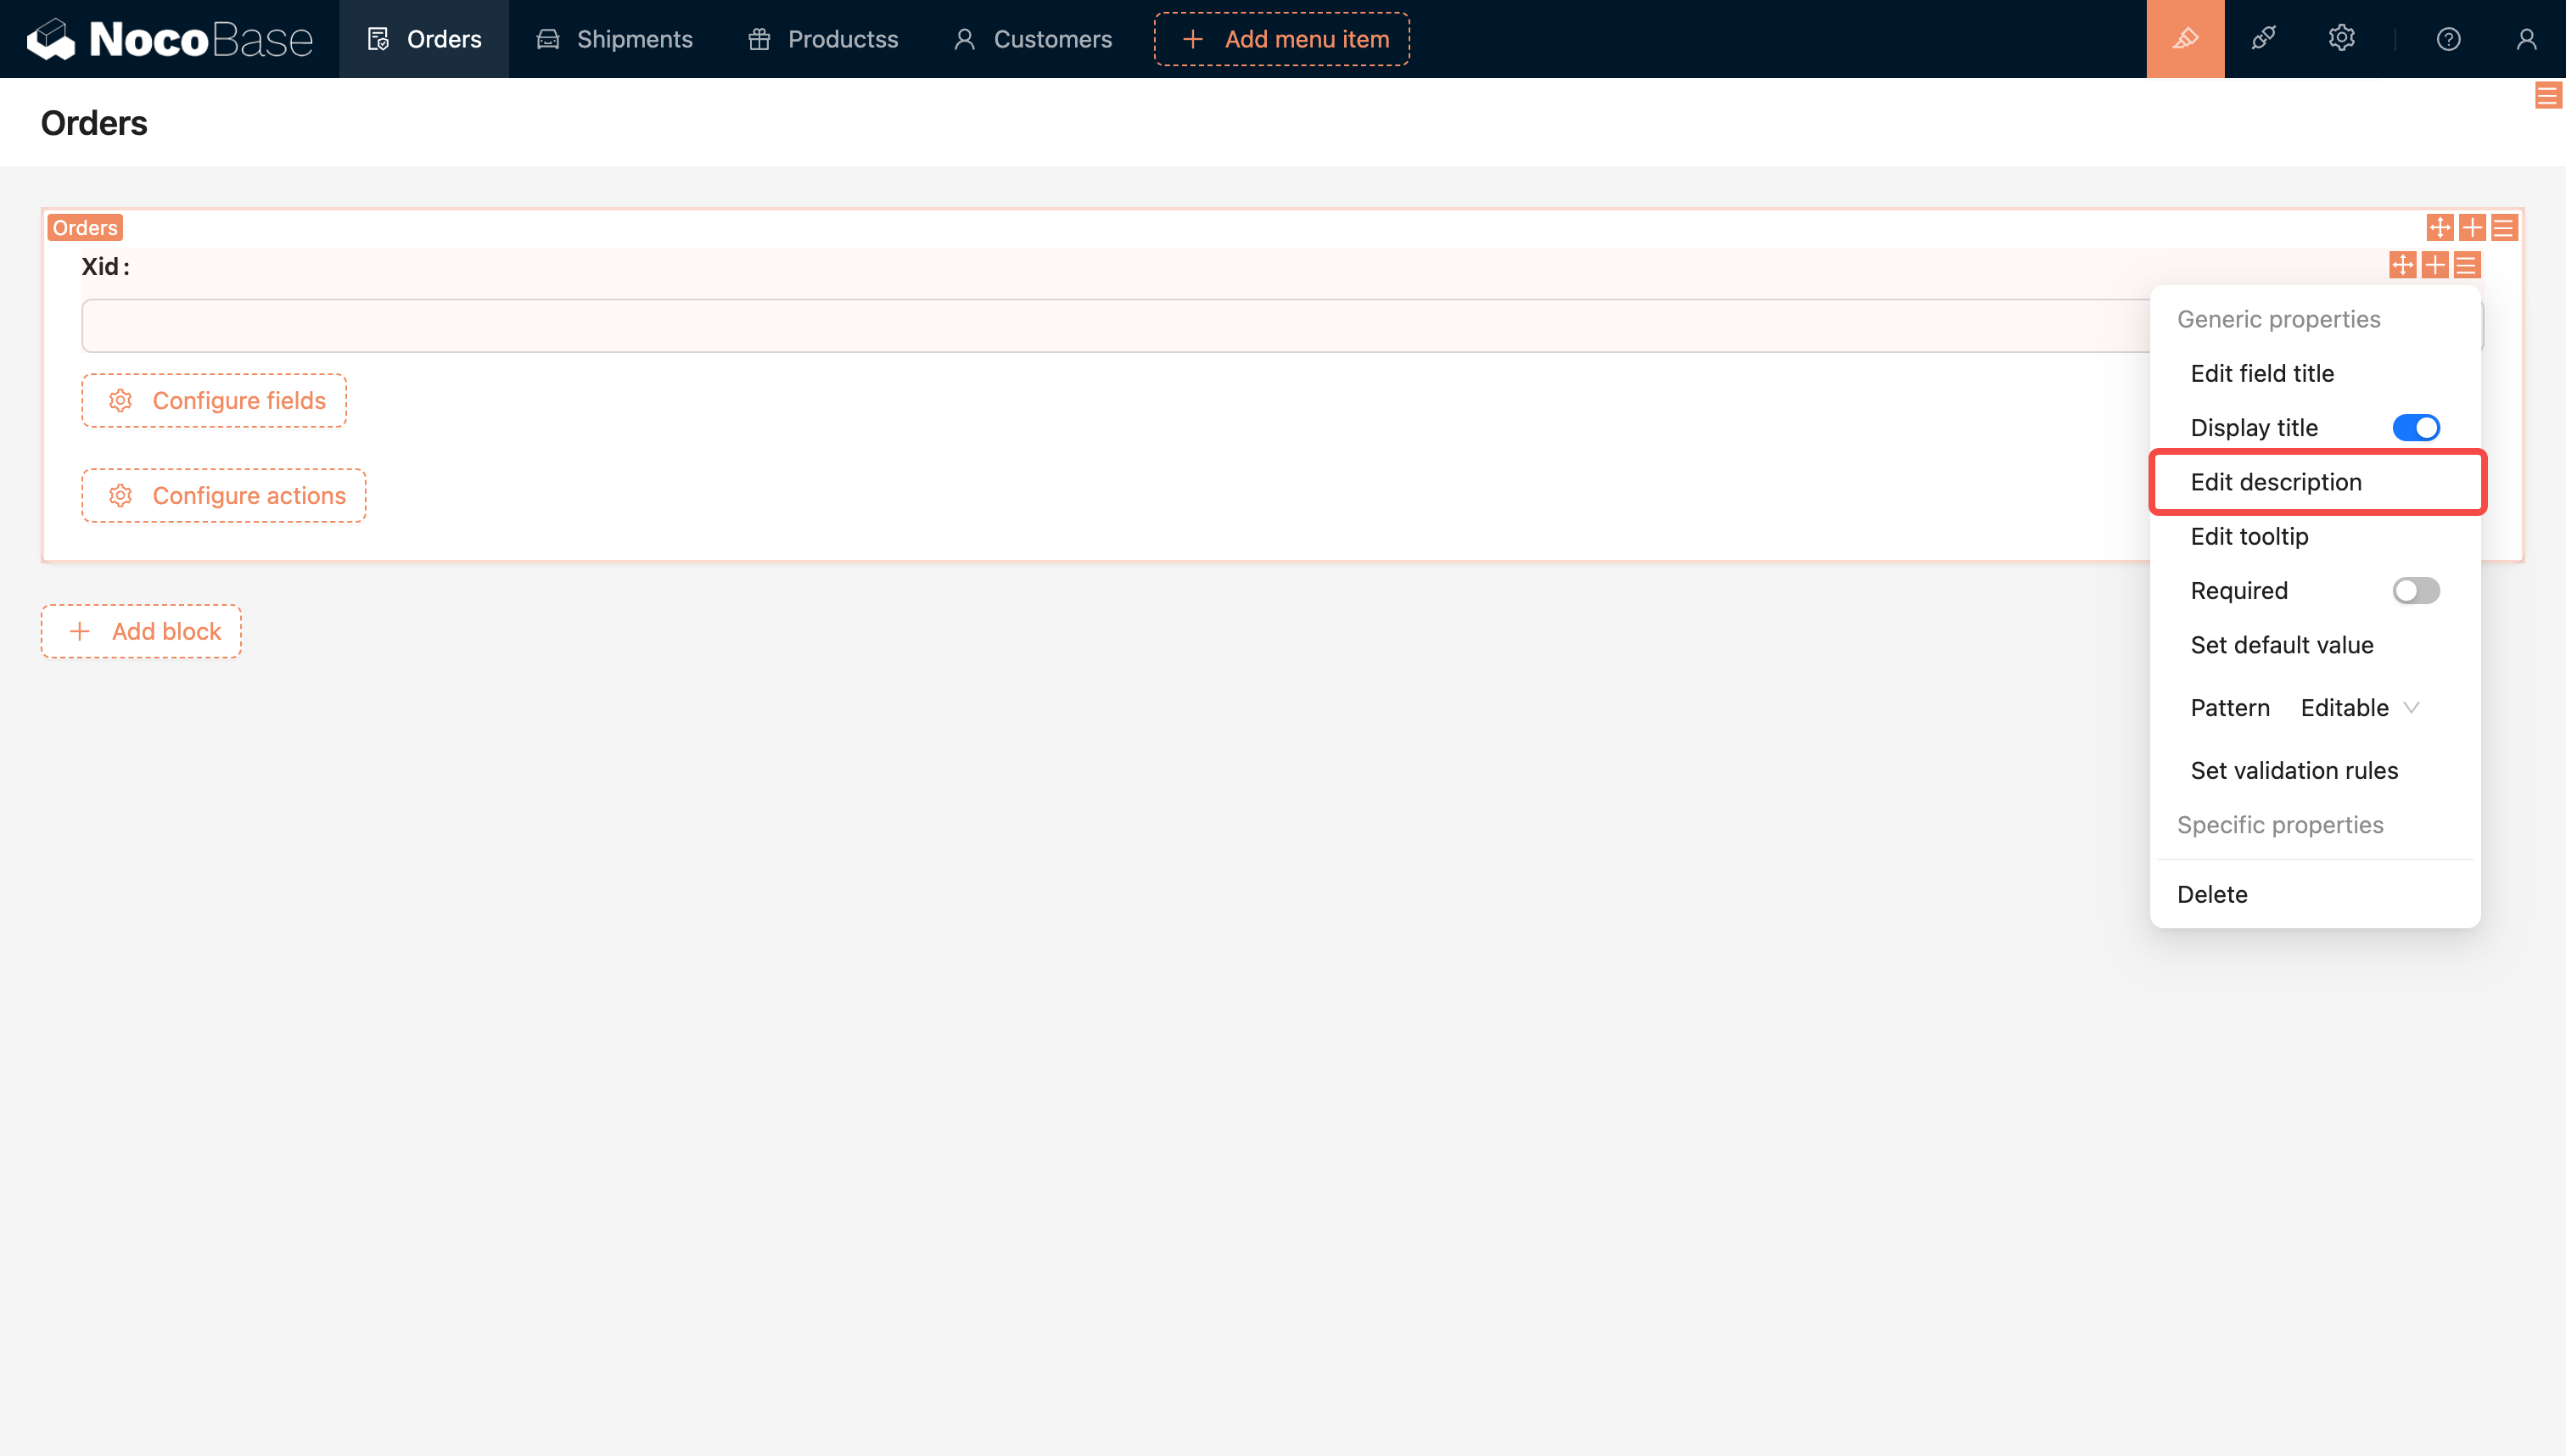Screen dimensions: 2566x1456
Task: Click the help question mark icon
Action: click(2448, 39)
